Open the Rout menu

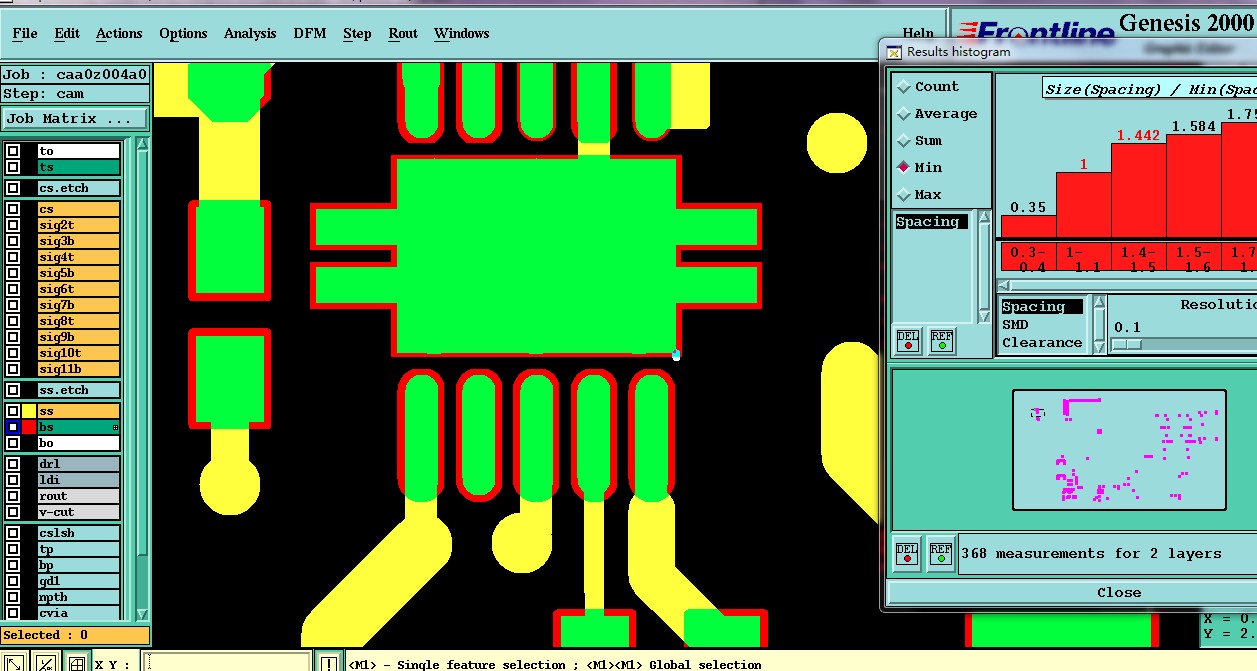403,33
